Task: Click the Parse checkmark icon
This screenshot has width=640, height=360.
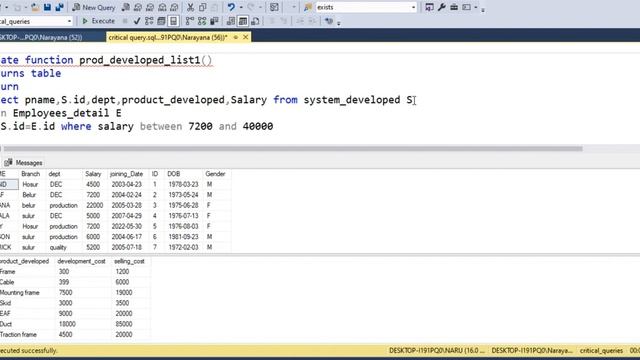Action: pyautogui.click(x=137, y=21)
